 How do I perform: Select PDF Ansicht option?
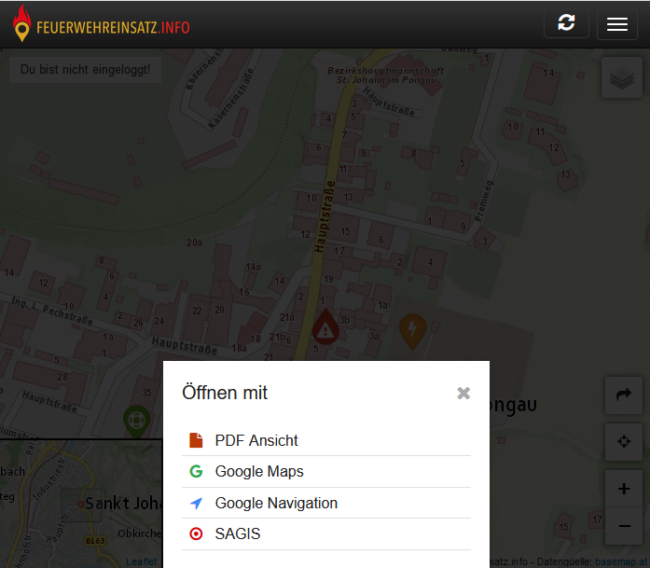point(256,440)
